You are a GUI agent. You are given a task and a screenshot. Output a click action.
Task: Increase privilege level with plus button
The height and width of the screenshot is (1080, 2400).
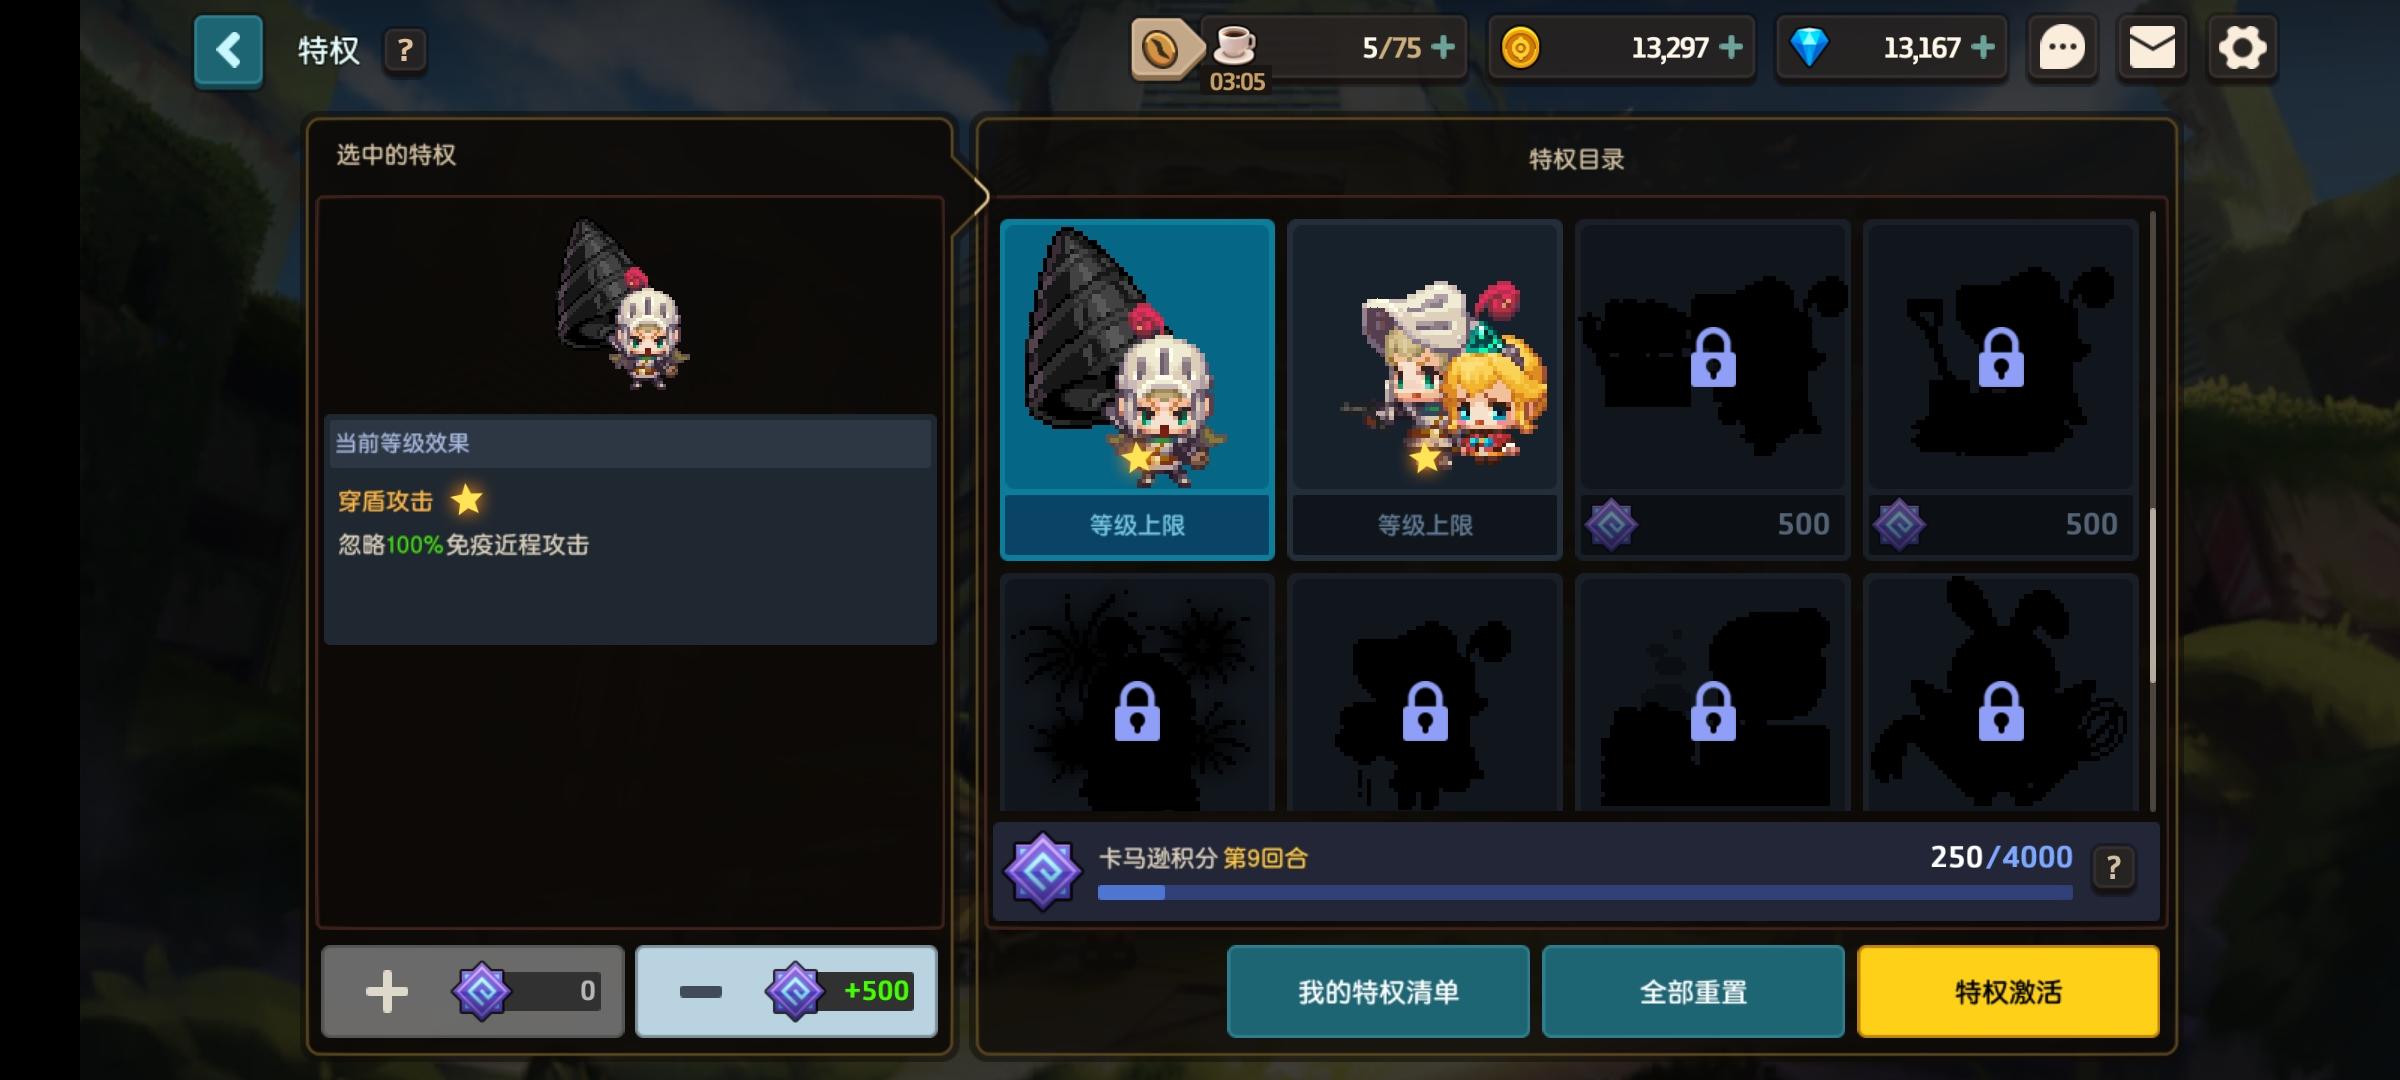[x=472, y=991]
